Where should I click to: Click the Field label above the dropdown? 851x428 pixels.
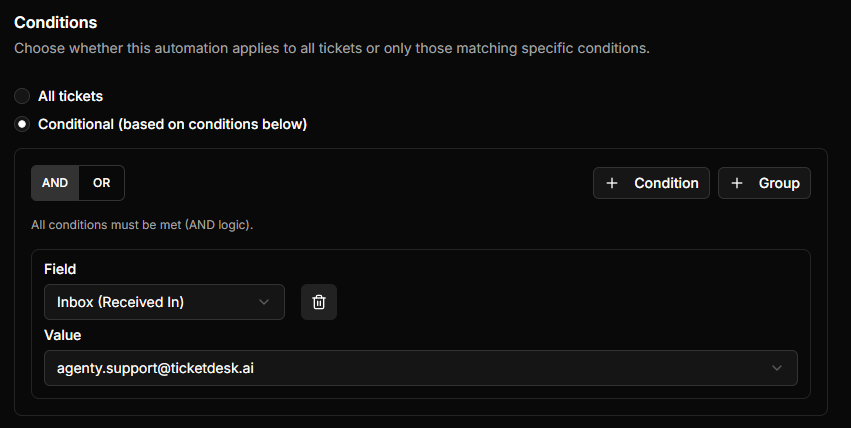[x=60, y=269]
